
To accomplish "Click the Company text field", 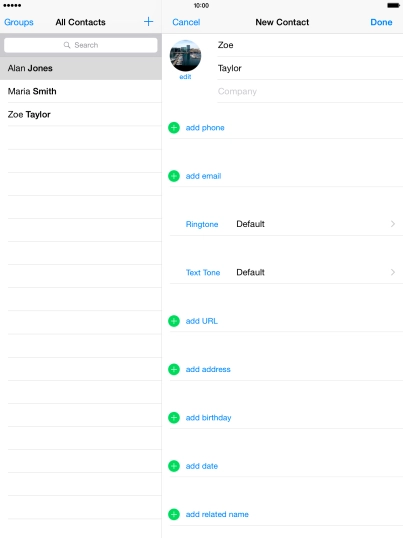I will point(310,91).
